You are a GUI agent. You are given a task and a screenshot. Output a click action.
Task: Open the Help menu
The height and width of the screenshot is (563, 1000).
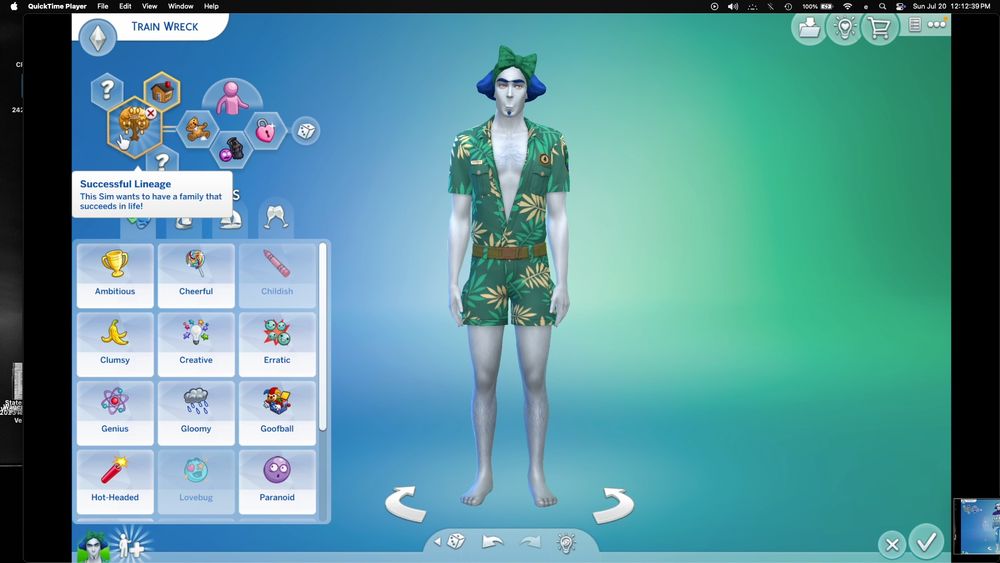pos(211,6)
